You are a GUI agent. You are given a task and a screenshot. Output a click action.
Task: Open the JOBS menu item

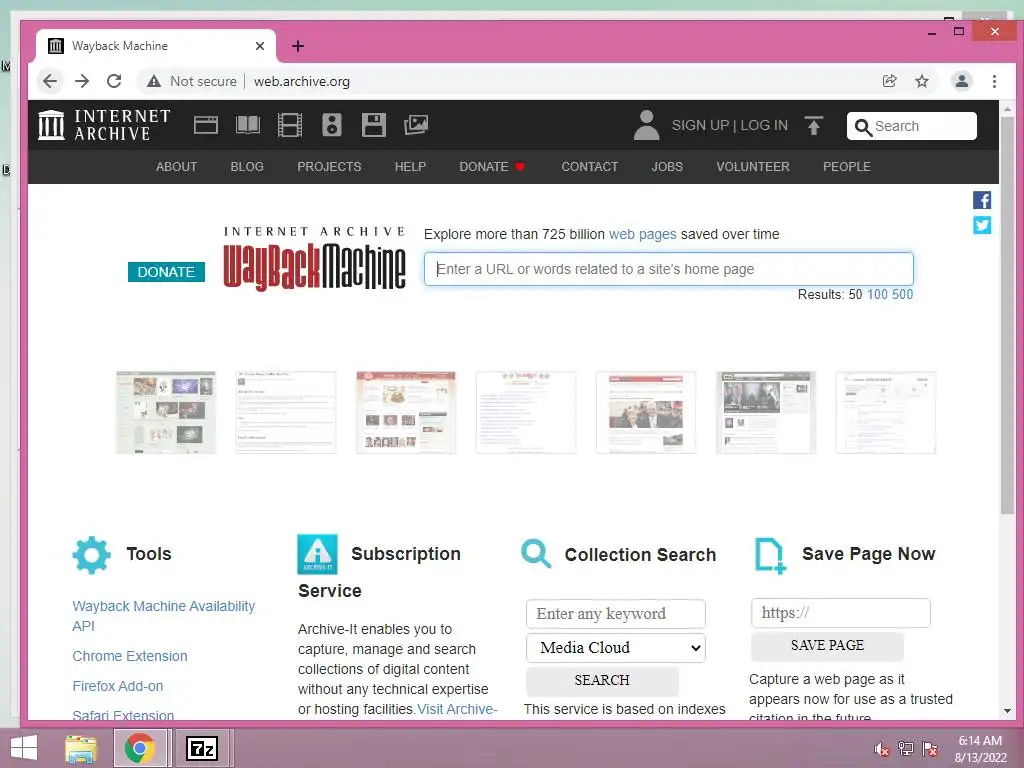pyautogui.click(x=667, y=167)
